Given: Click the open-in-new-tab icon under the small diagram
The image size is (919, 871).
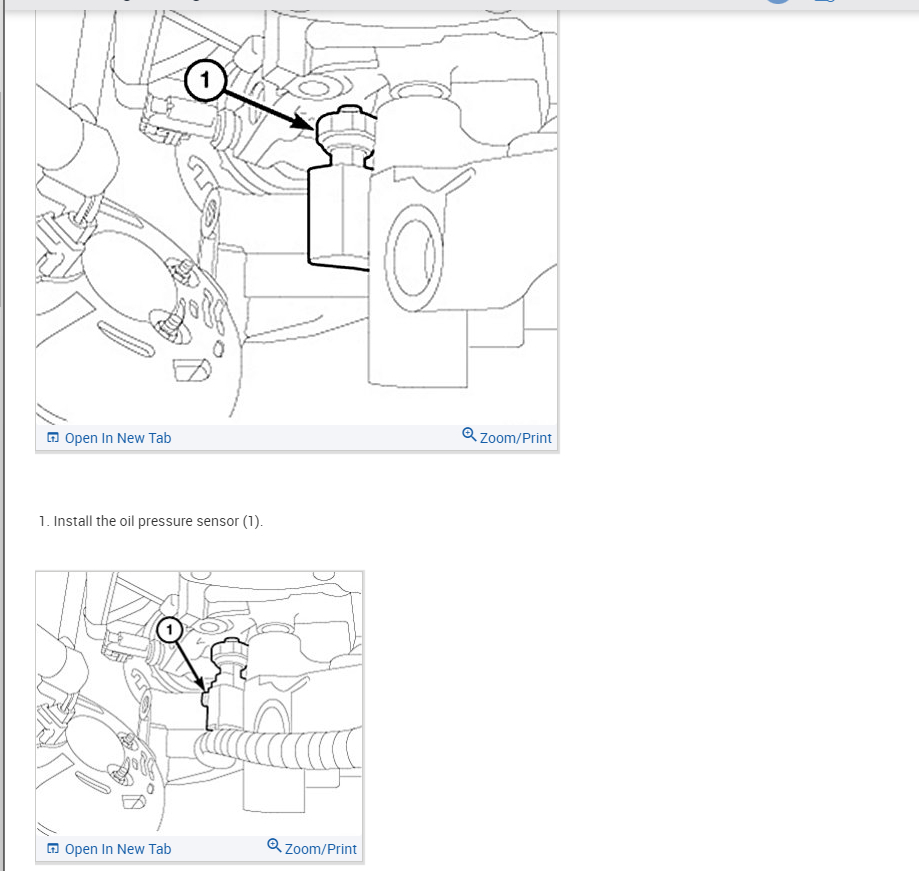Looking at the screenshot, I should click(53, 849).
